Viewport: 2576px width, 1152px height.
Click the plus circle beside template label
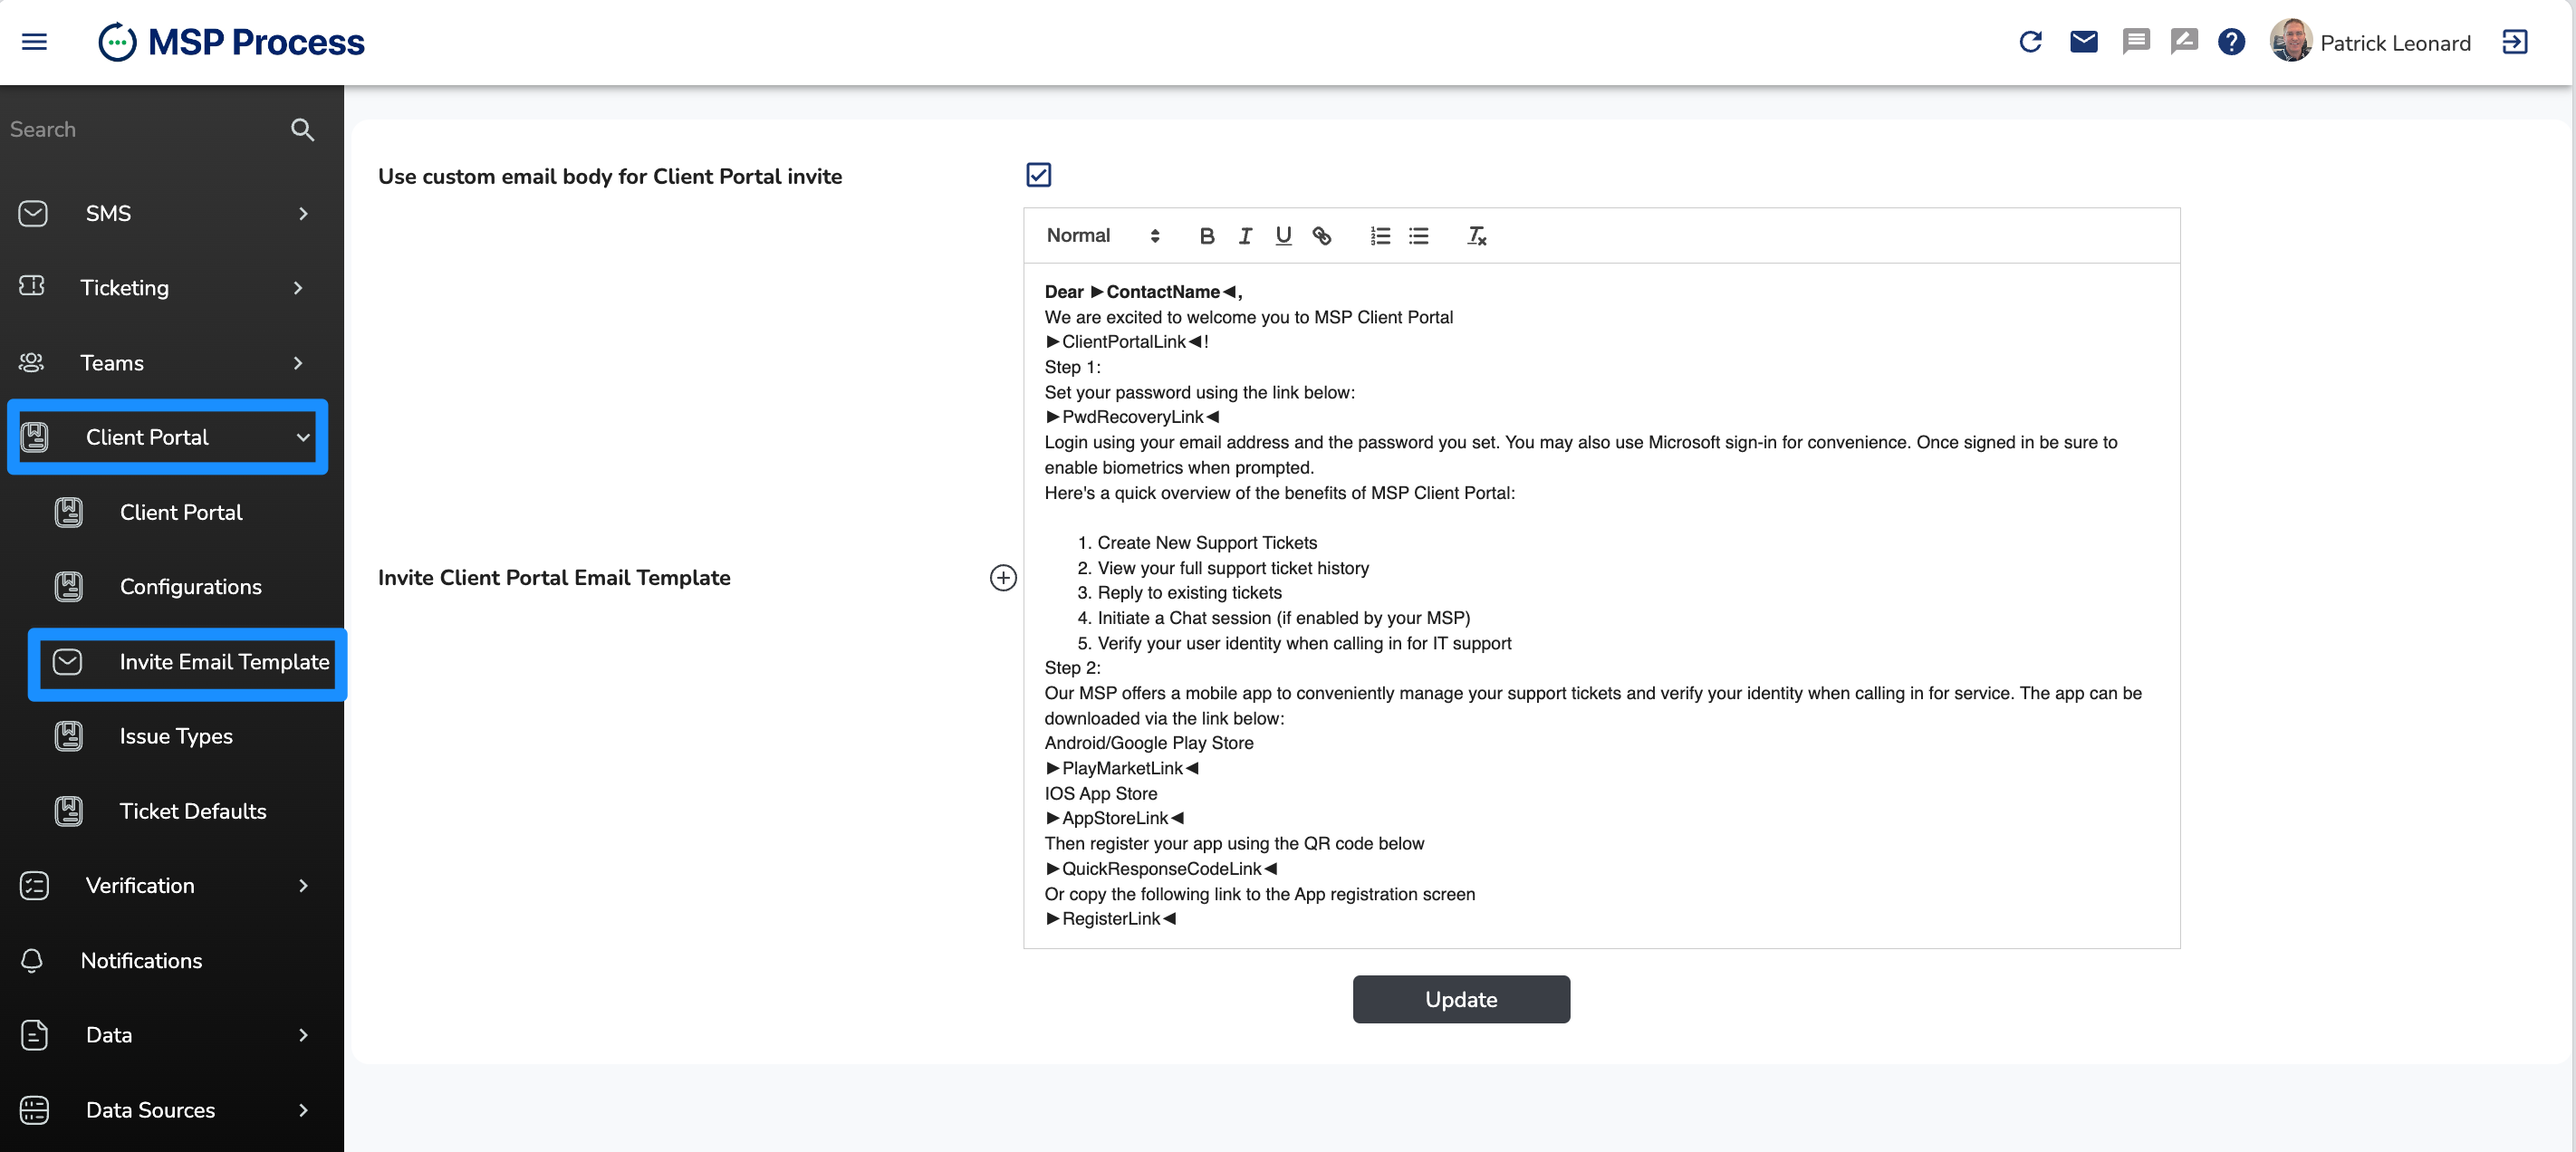(1003, 578)
